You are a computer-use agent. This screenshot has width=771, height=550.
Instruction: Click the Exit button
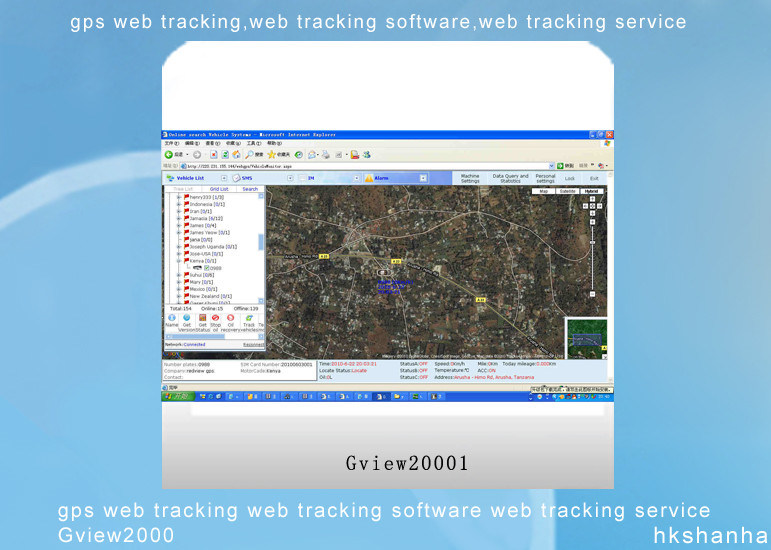pyautogui.click(x=594, y=178)
